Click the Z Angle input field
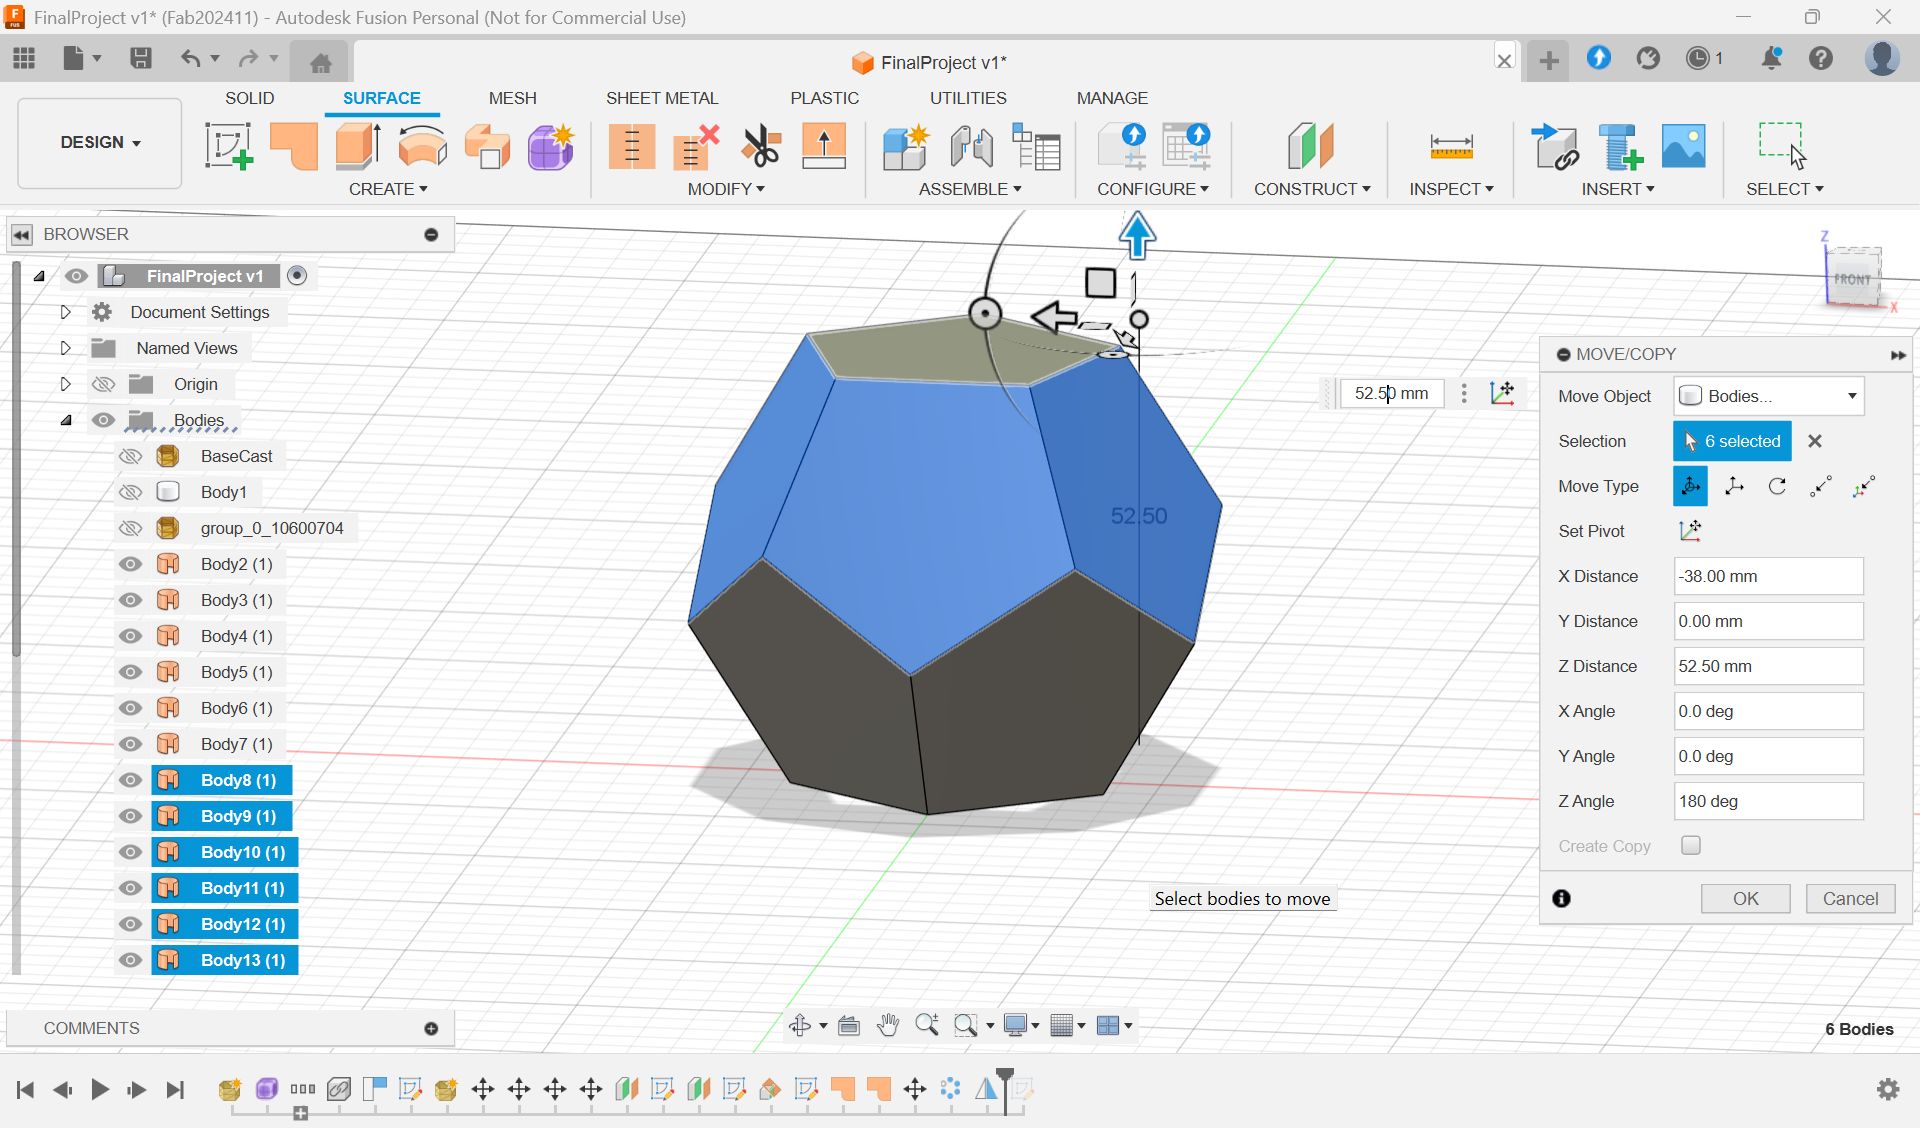This screenshot has width=1920, height=1128. tap(1768, 801)
